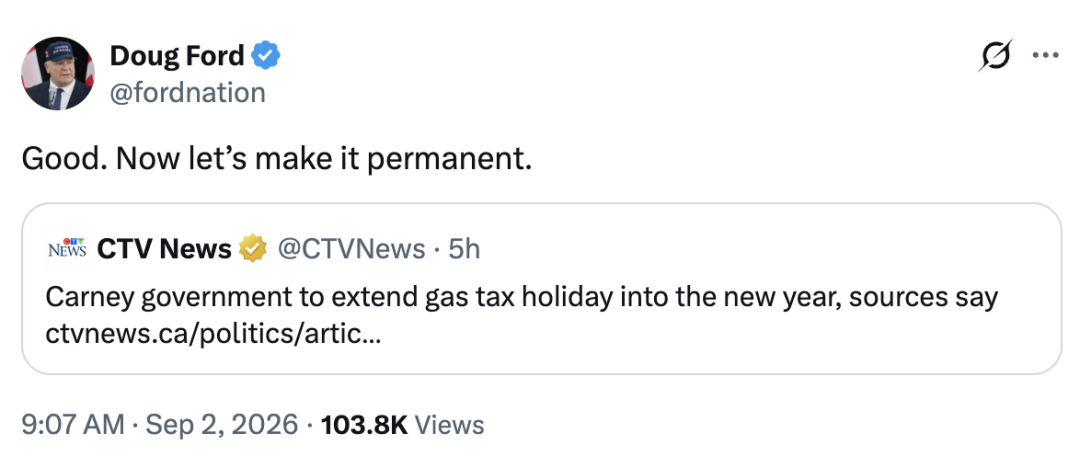Screen dimensions: 1080x456
Task: Open the CTV News logo avatar
Action: [67, 249]
